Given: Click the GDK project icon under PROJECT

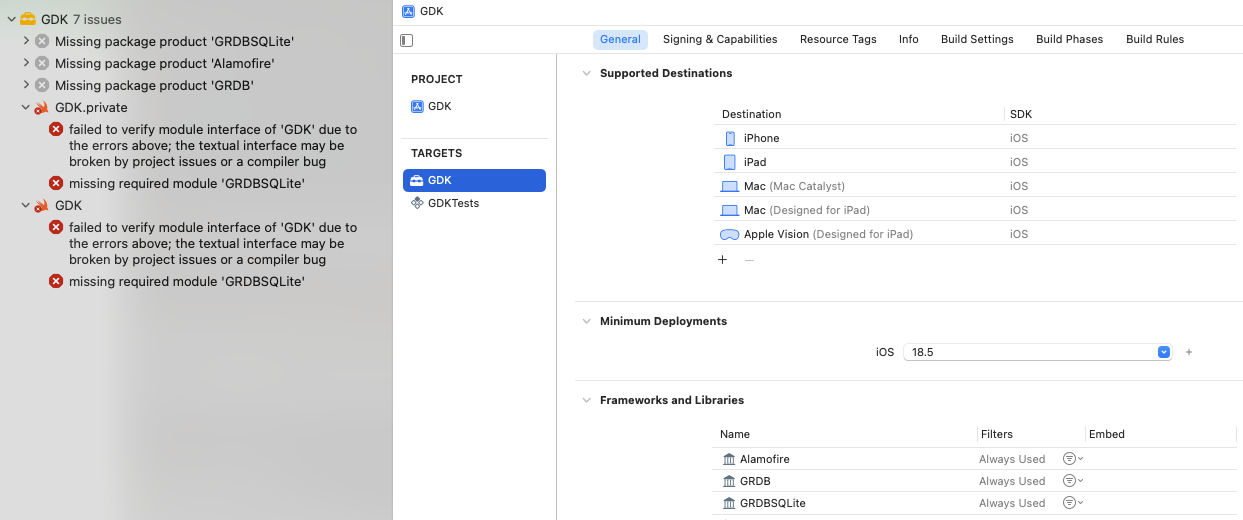Looking at the screenshot, I should [418, 106].
